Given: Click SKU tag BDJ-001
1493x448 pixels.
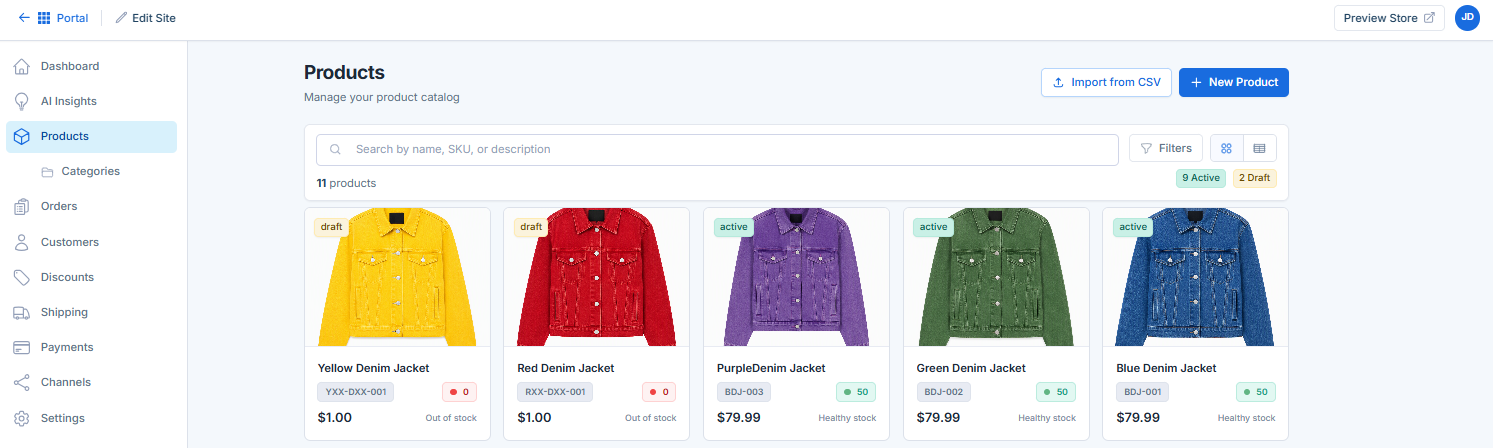Looking at the screenshot, I should 1143,392.
